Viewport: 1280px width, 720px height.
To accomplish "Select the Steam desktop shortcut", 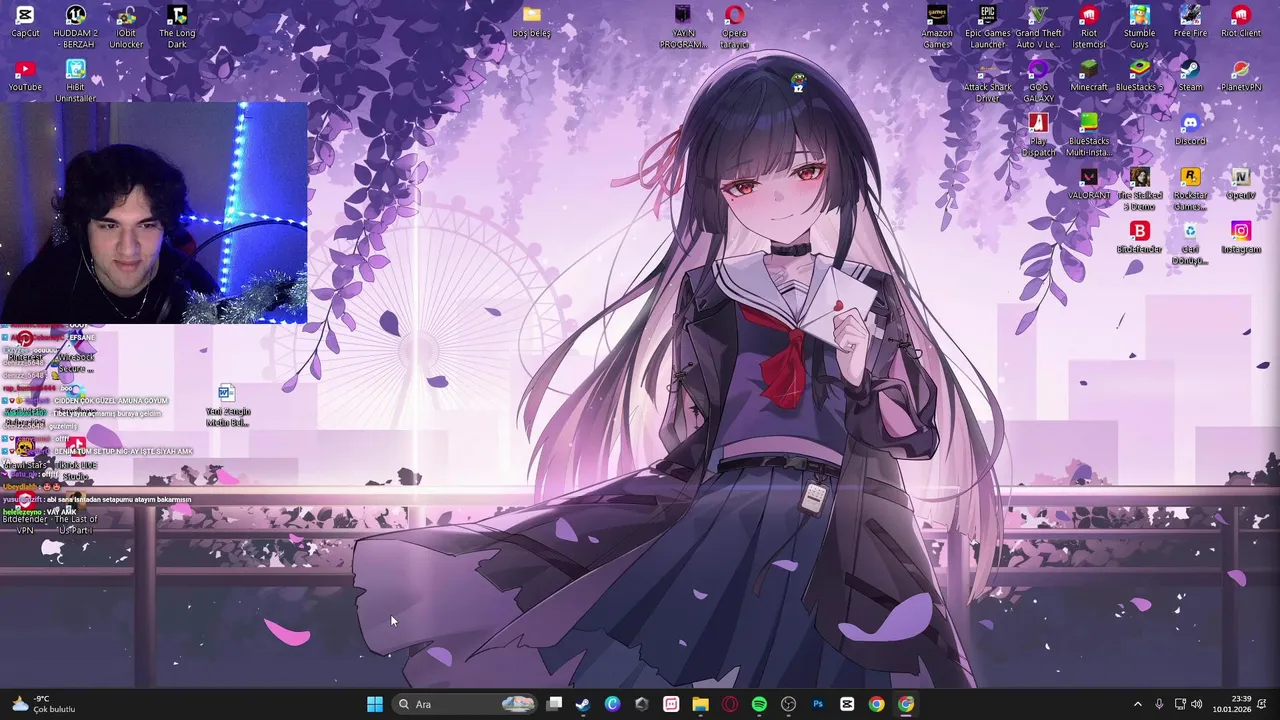I will (x=1190, y=76).
